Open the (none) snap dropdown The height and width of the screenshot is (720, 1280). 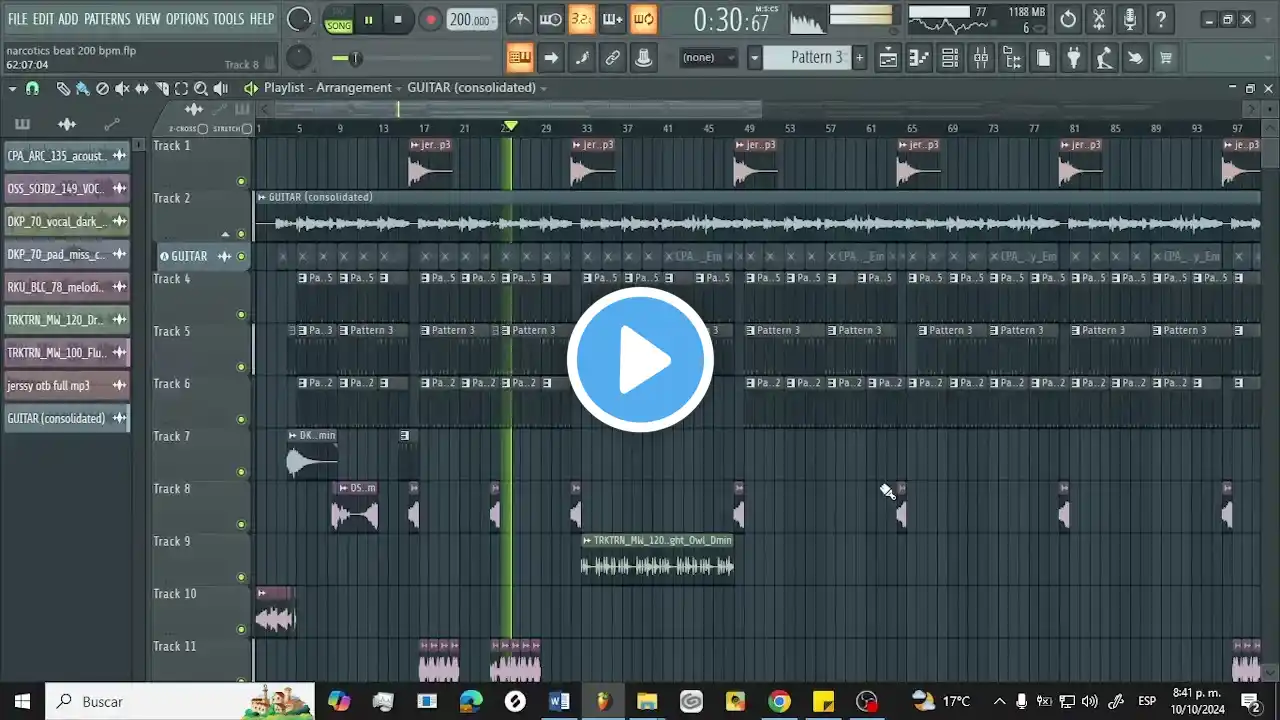(707, 58)
